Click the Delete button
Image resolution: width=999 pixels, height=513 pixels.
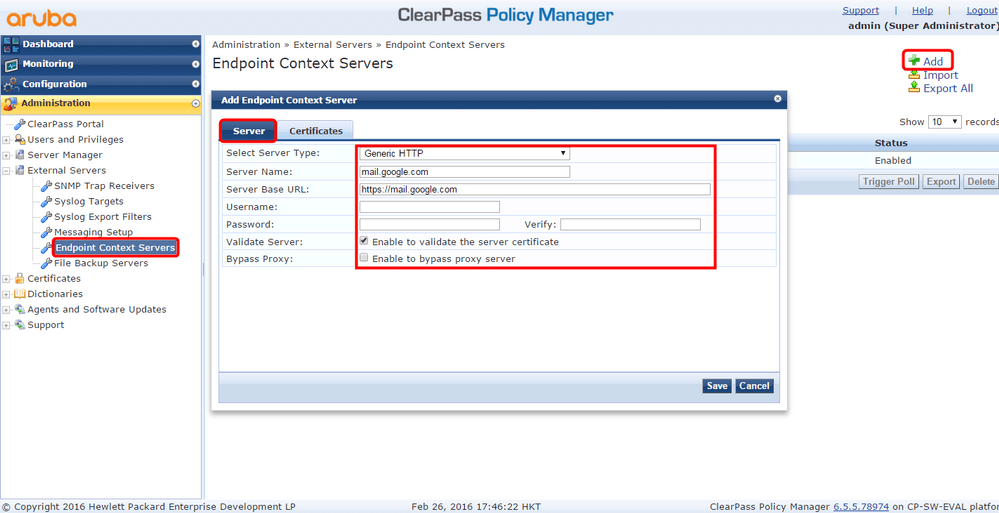[981, 182]
